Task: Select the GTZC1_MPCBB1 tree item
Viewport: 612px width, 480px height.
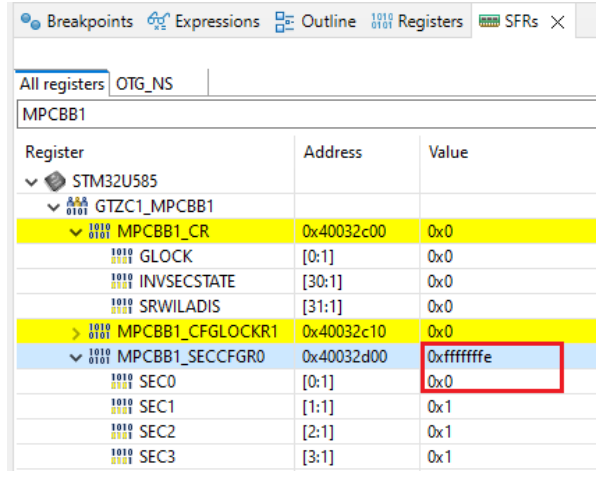Action: [x=154, y=206]
